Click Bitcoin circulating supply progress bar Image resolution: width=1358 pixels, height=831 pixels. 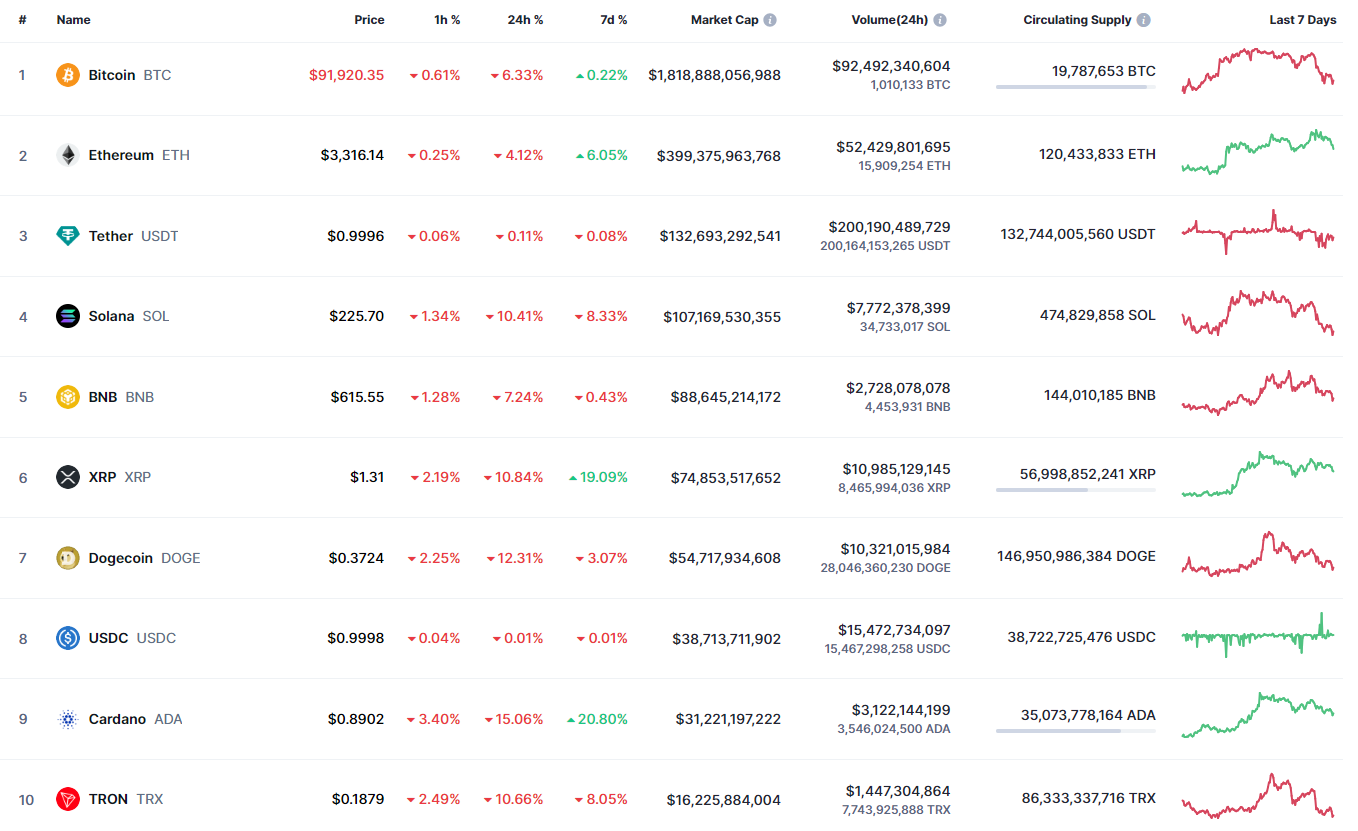[1075, 87]
